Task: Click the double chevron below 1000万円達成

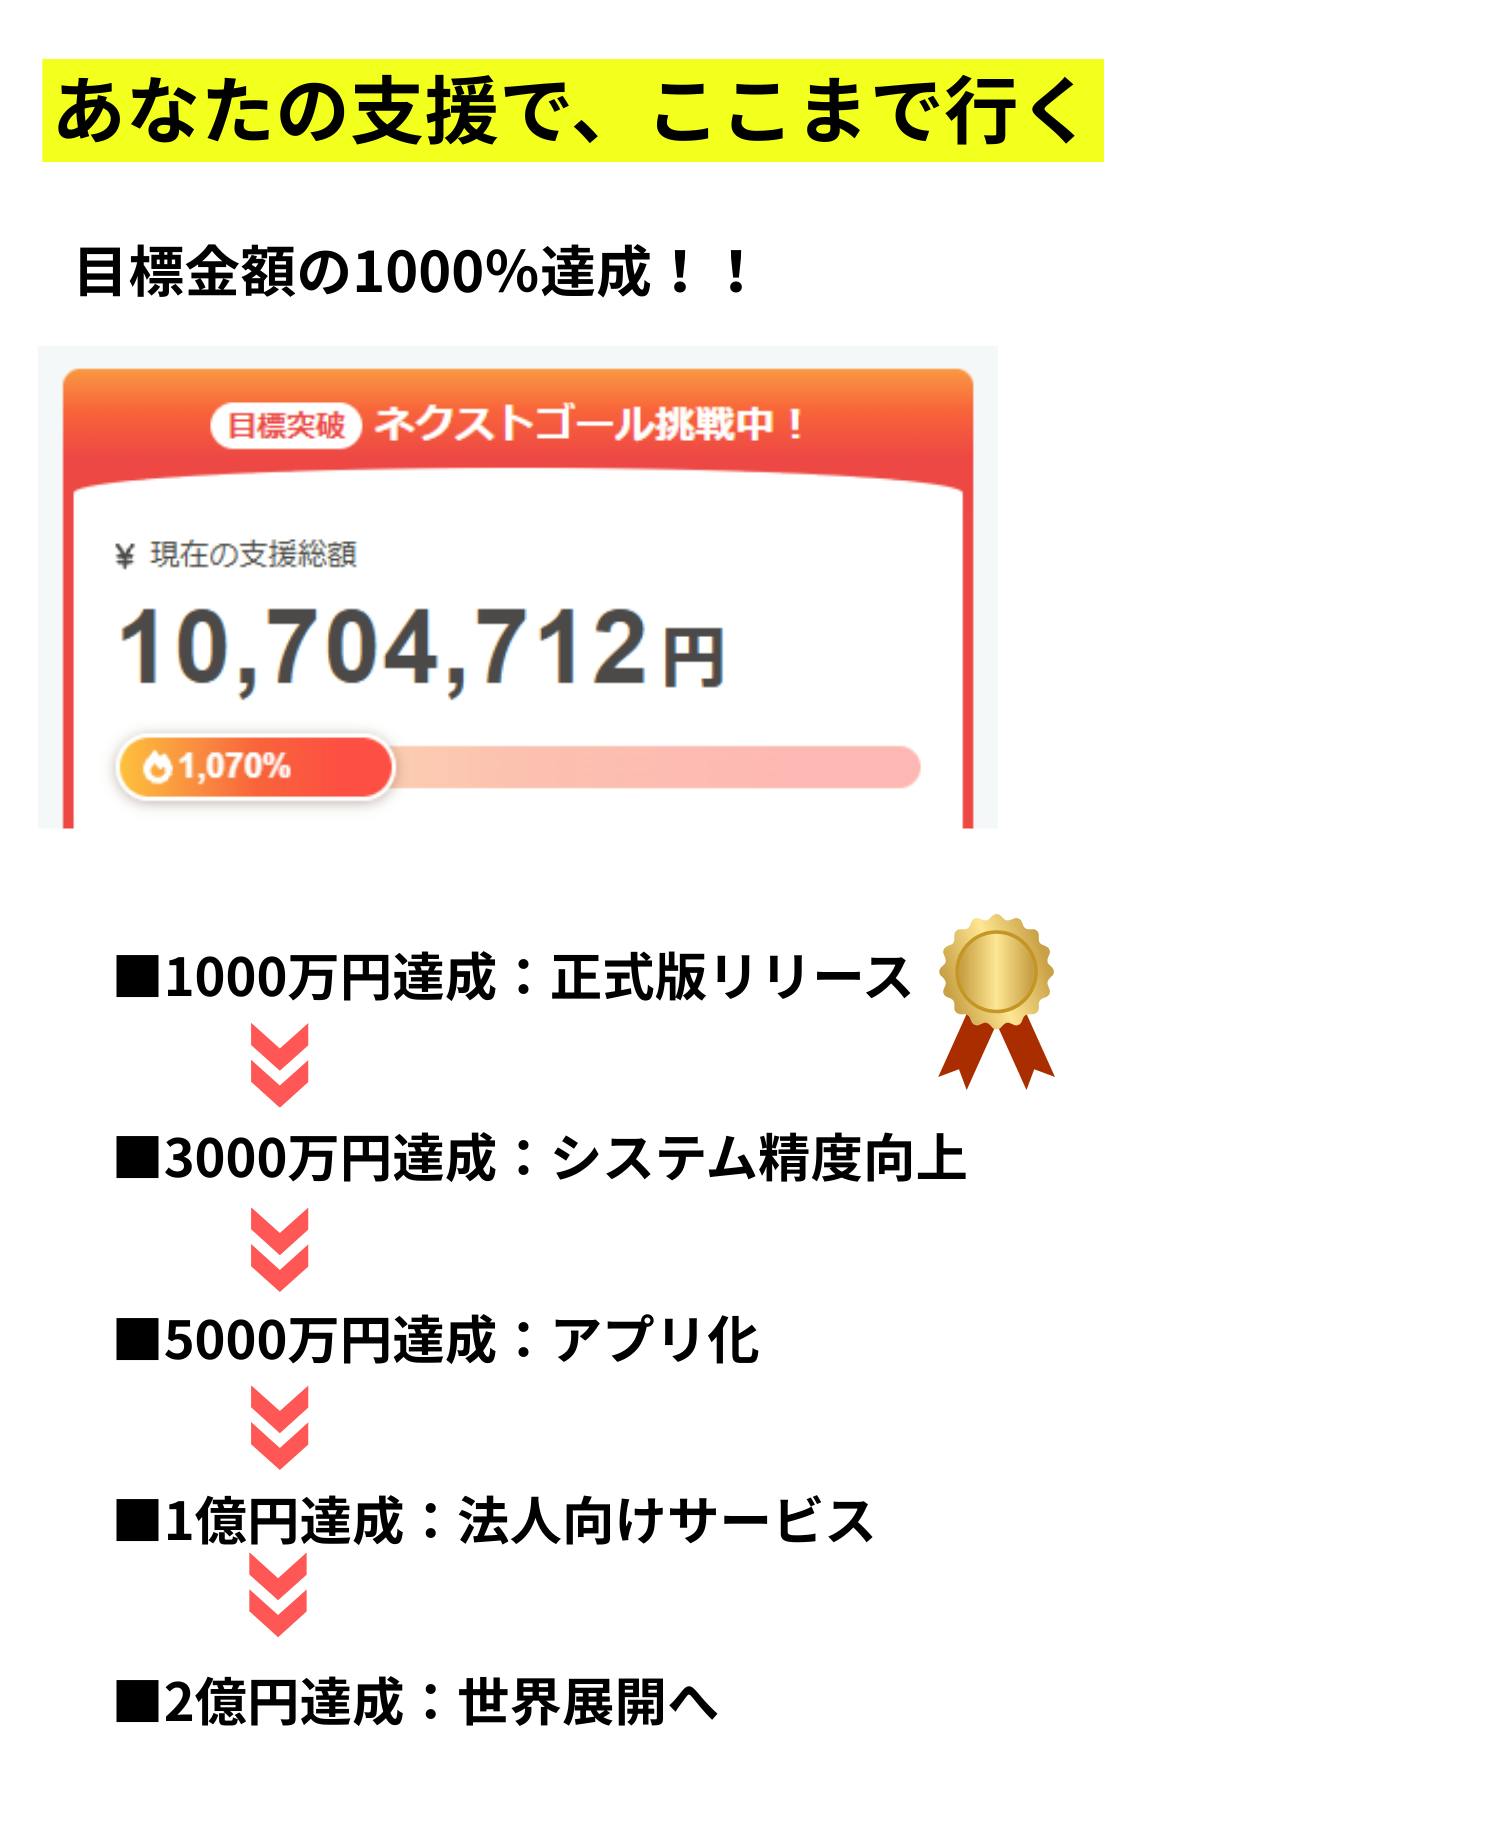Action: pos(279,1064)
